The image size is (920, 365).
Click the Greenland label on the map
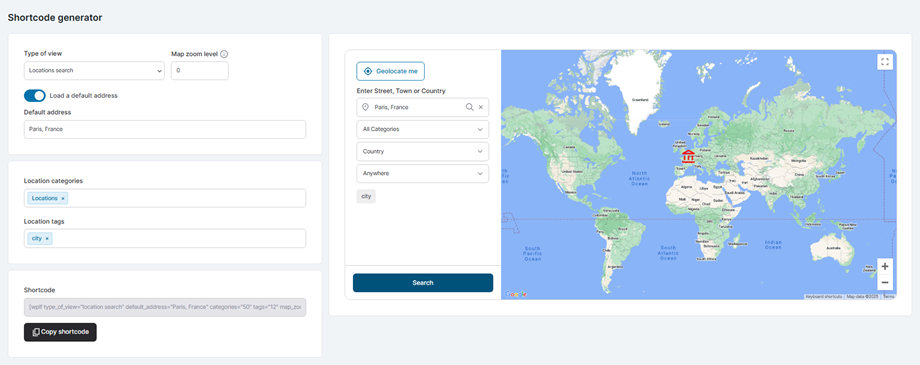click(639, 100)
